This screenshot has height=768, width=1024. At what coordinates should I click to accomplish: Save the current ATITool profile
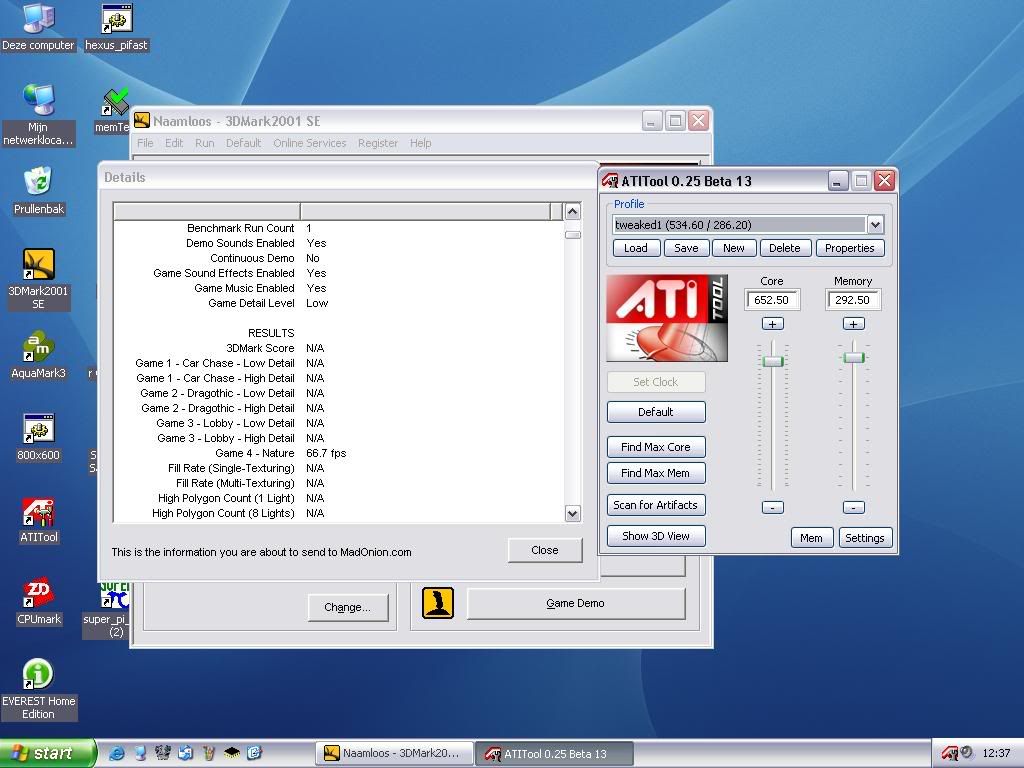pos(686,248)
